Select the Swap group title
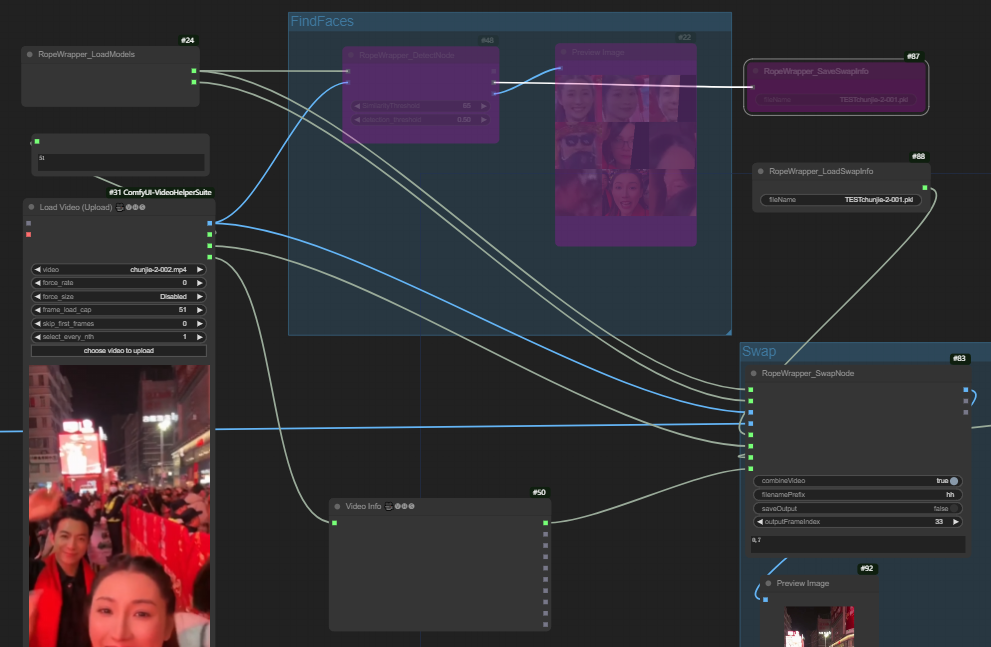The width and height of the screenshot is (991, 647). [758, 351]
